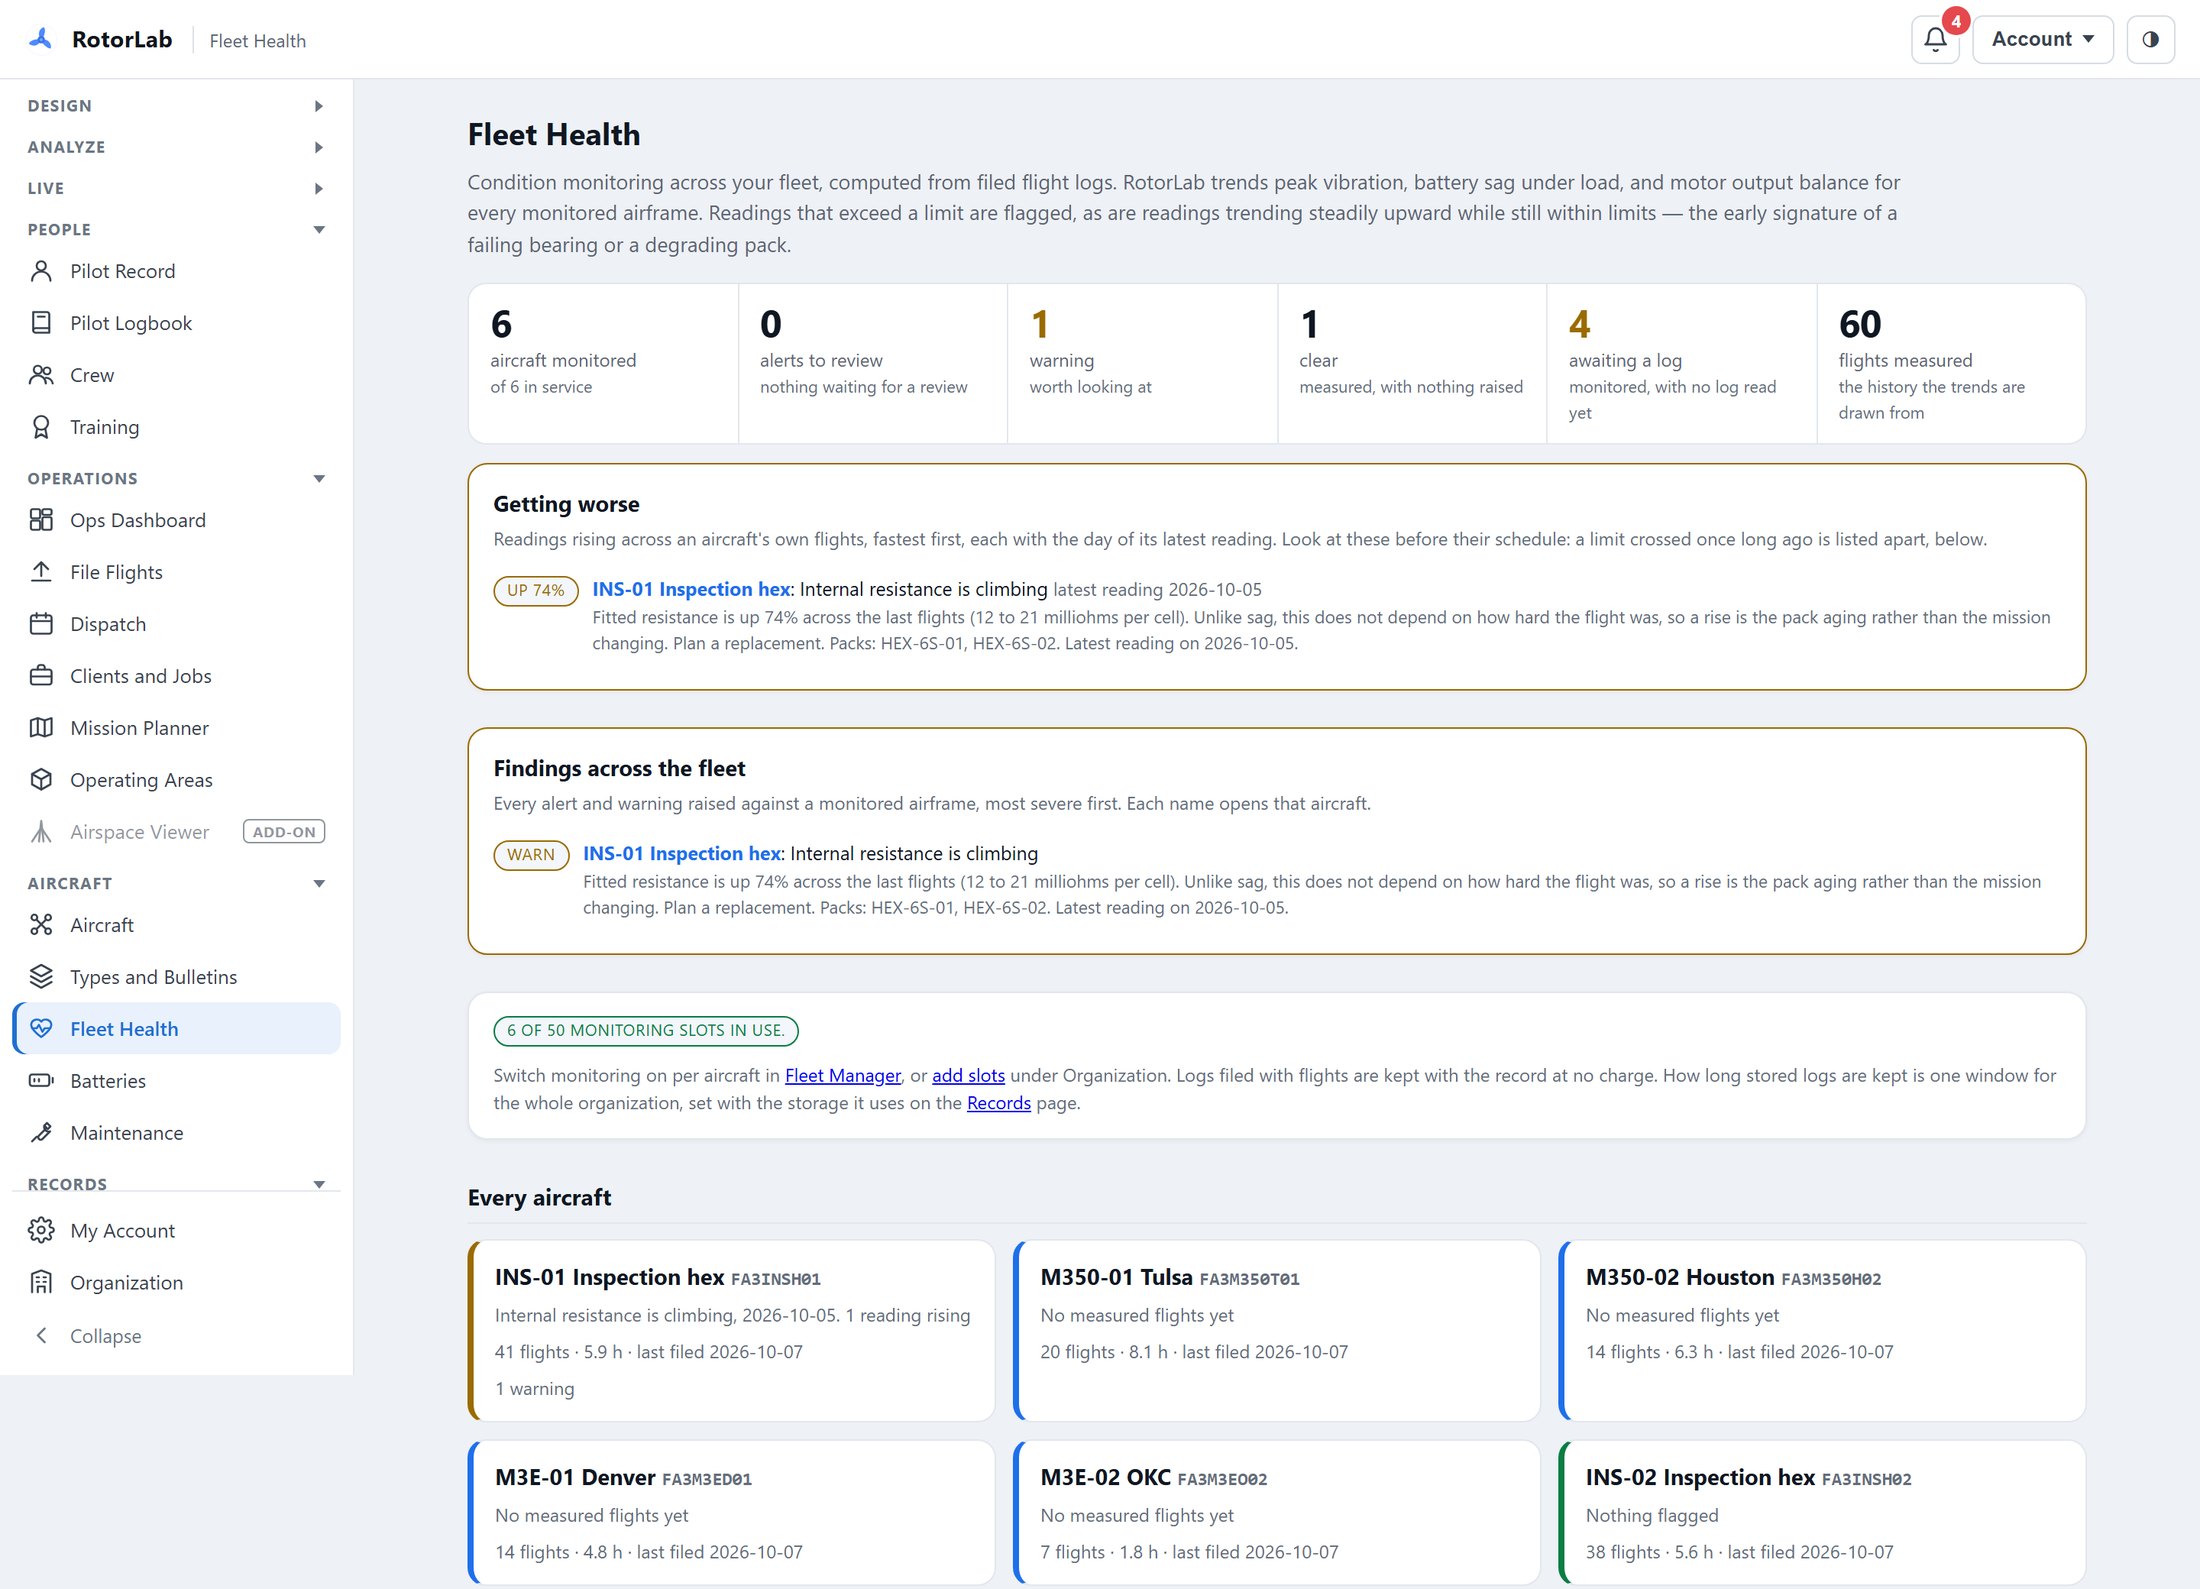The height and width of the screenshot is (1589, 2200).
Task: Click the Operating Areas cube icon
Action: (x=41, y=780)
